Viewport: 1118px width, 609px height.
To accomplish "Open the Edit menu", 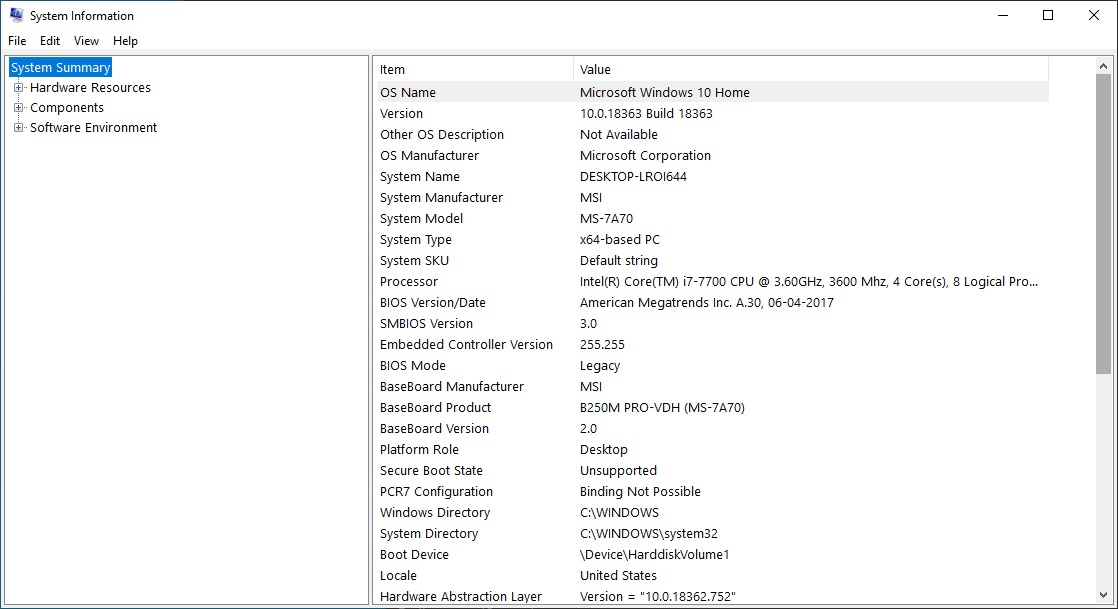I will point(49,41).
